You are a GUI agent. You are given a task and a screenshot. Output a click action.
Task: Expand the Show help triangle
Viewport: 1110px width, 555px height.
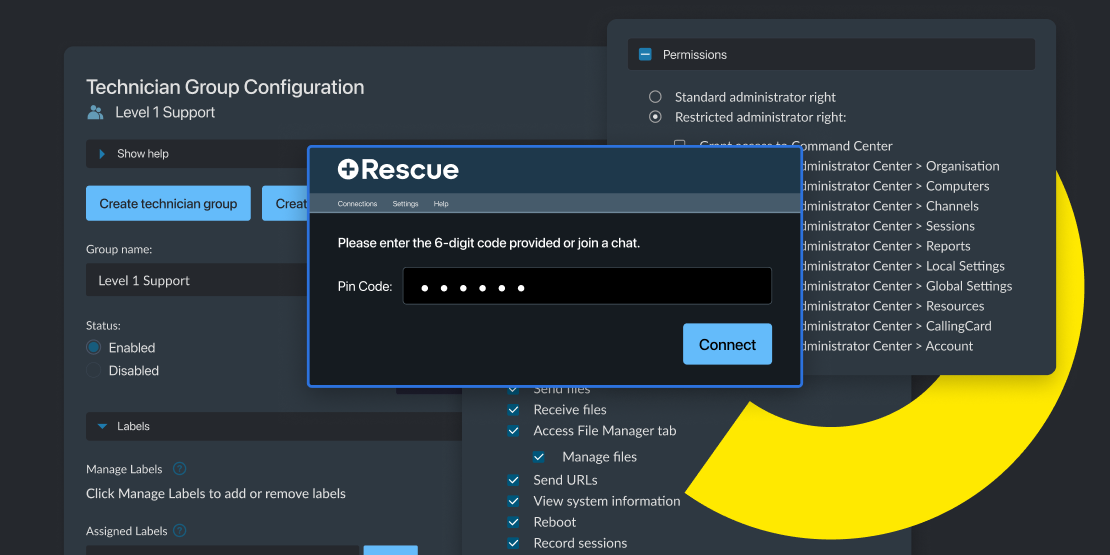pyautogui.click(x=102, y=154)
